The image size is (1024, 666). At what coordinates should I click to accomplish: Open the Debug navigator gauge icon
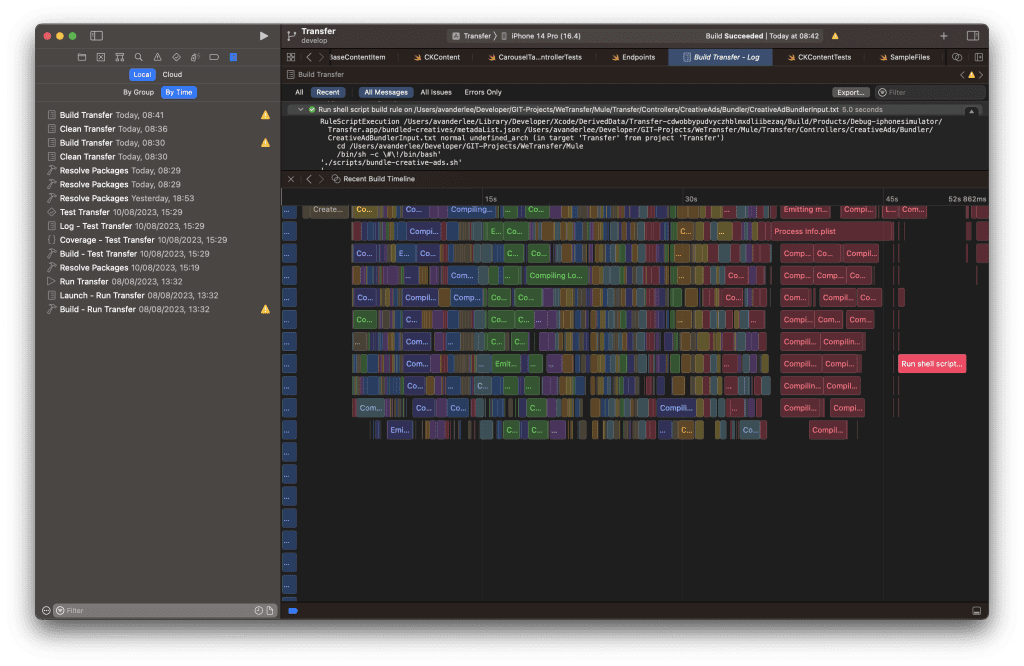[194, 57]
